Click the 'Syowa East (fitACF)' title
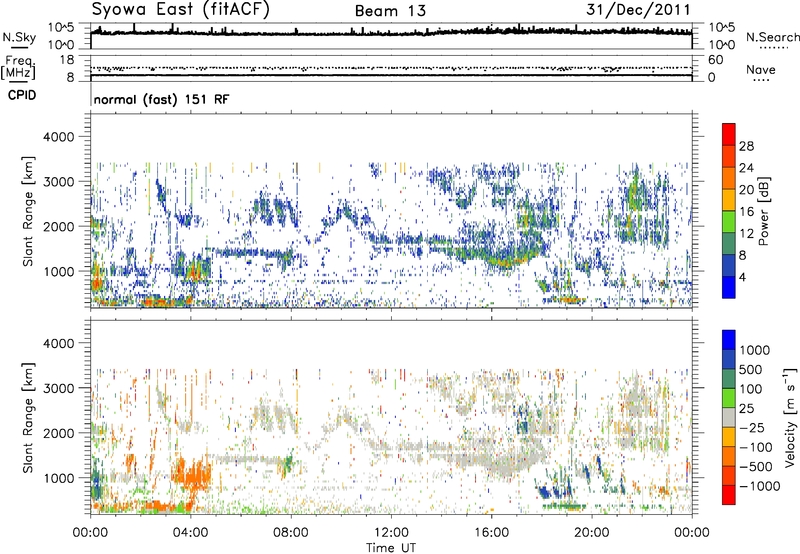 coord(181,9)
